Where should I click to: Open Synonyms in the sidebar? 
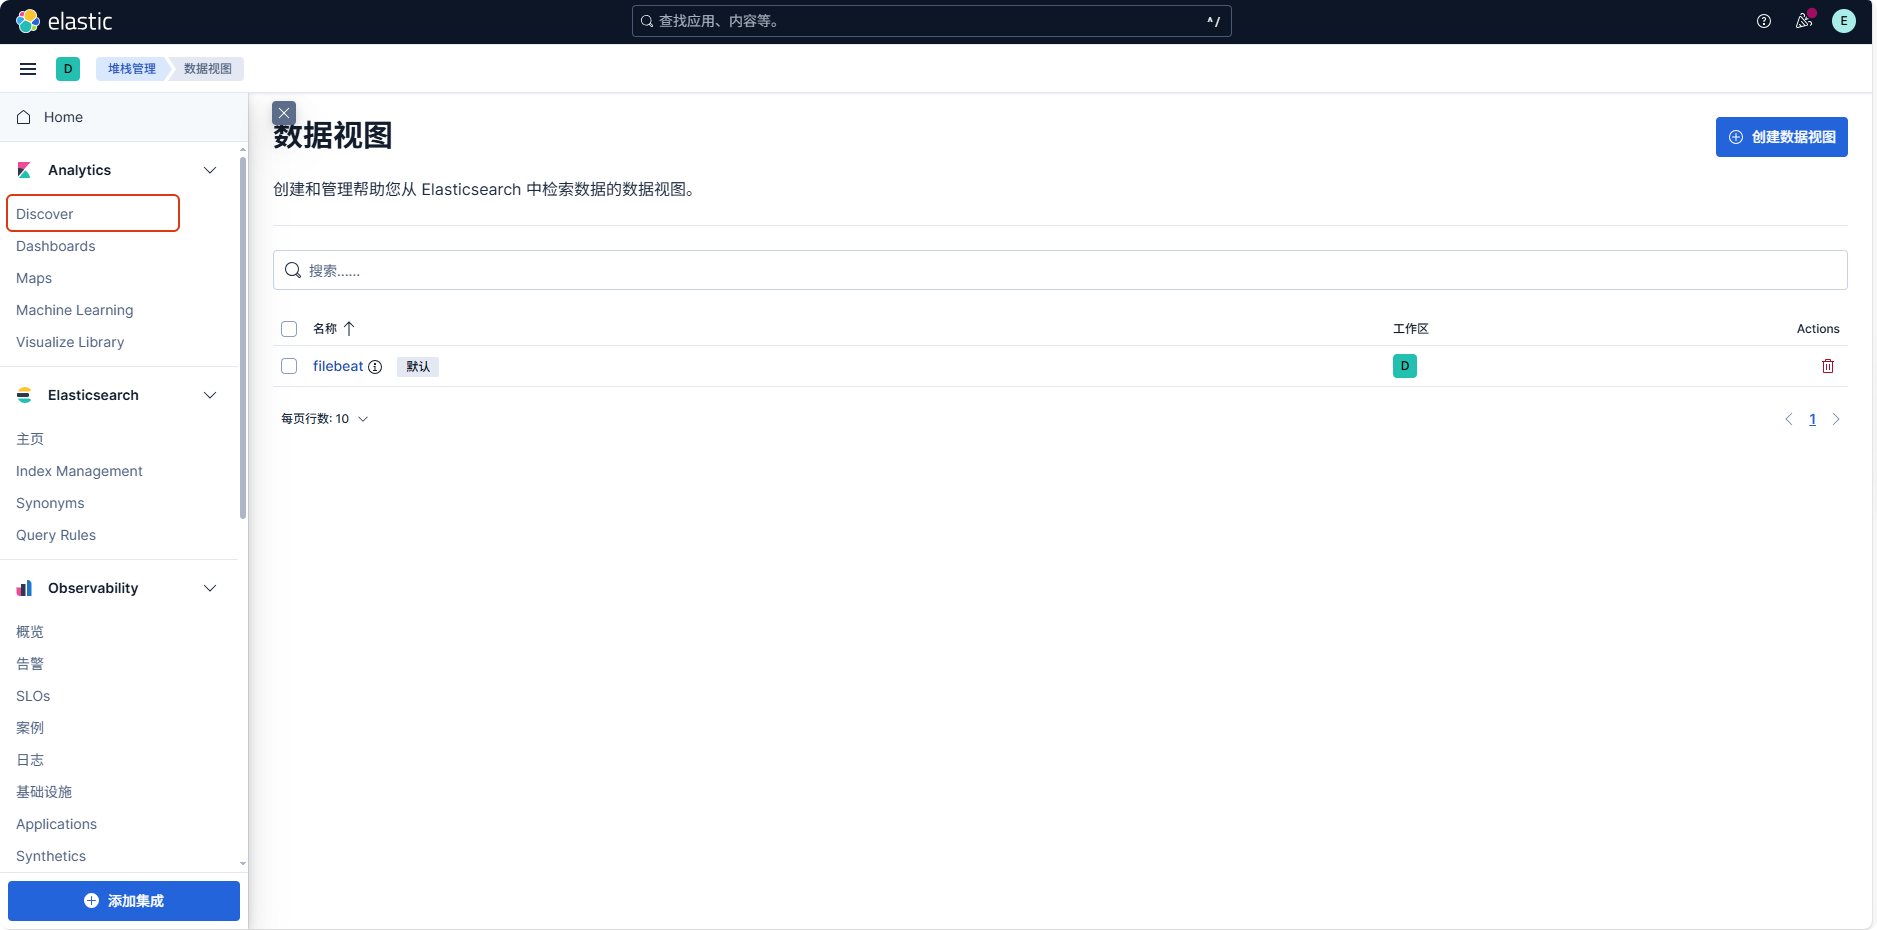tap(50, 503)
